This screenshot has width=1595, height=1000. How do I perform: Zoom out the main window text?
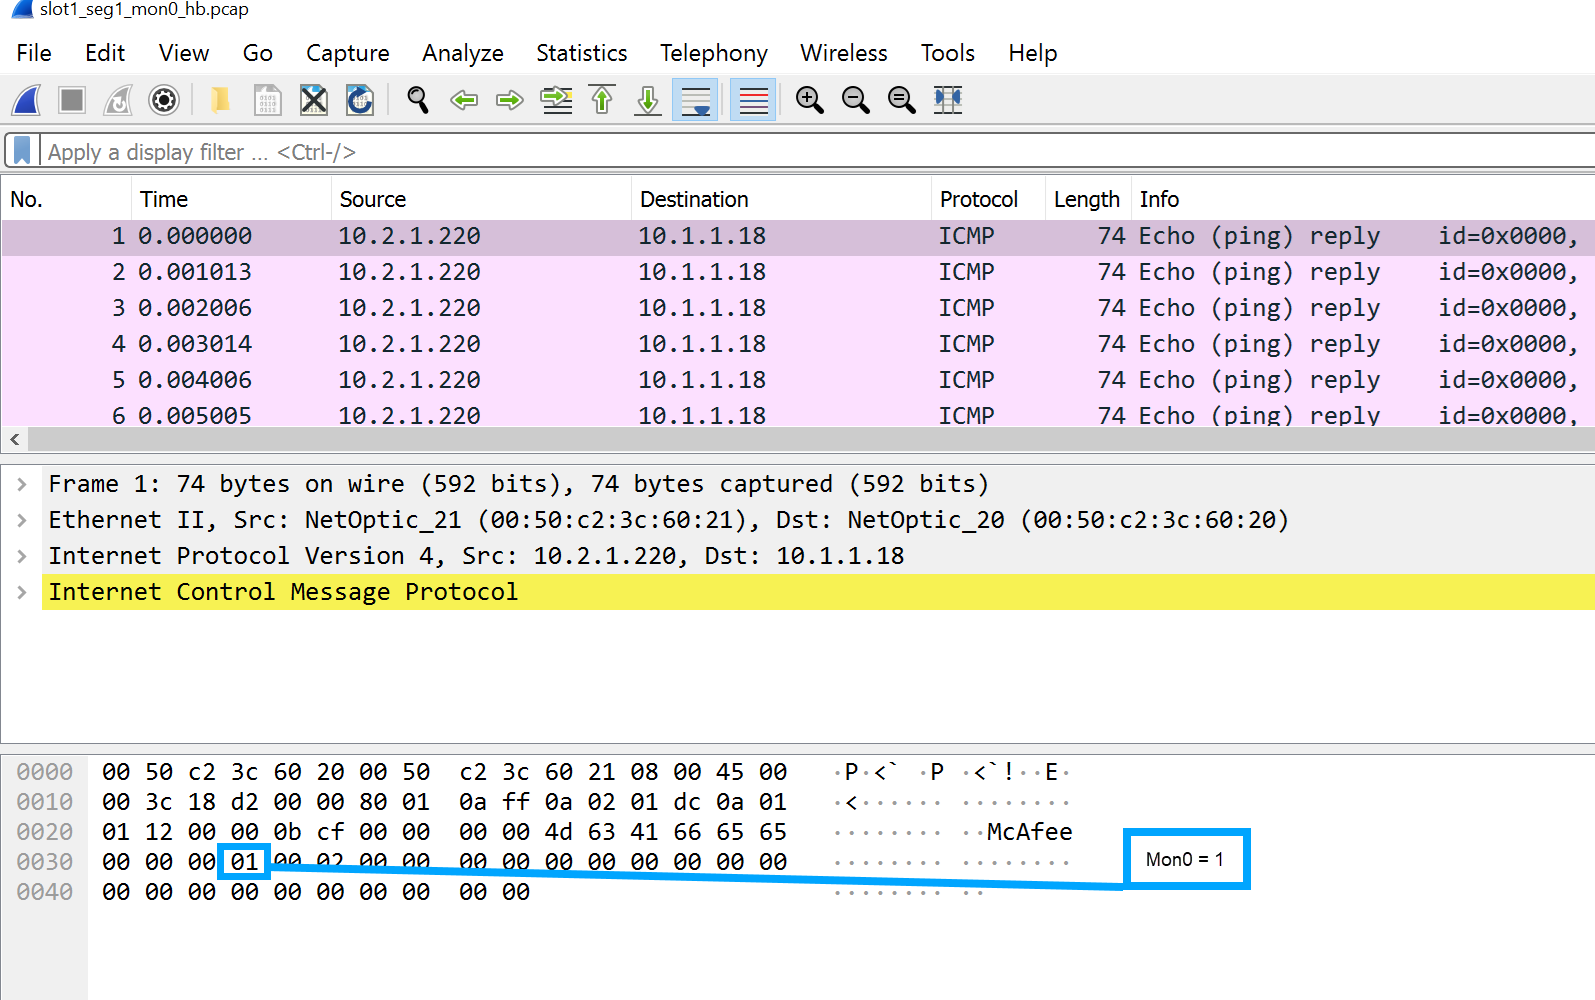[x=855, y=100]
